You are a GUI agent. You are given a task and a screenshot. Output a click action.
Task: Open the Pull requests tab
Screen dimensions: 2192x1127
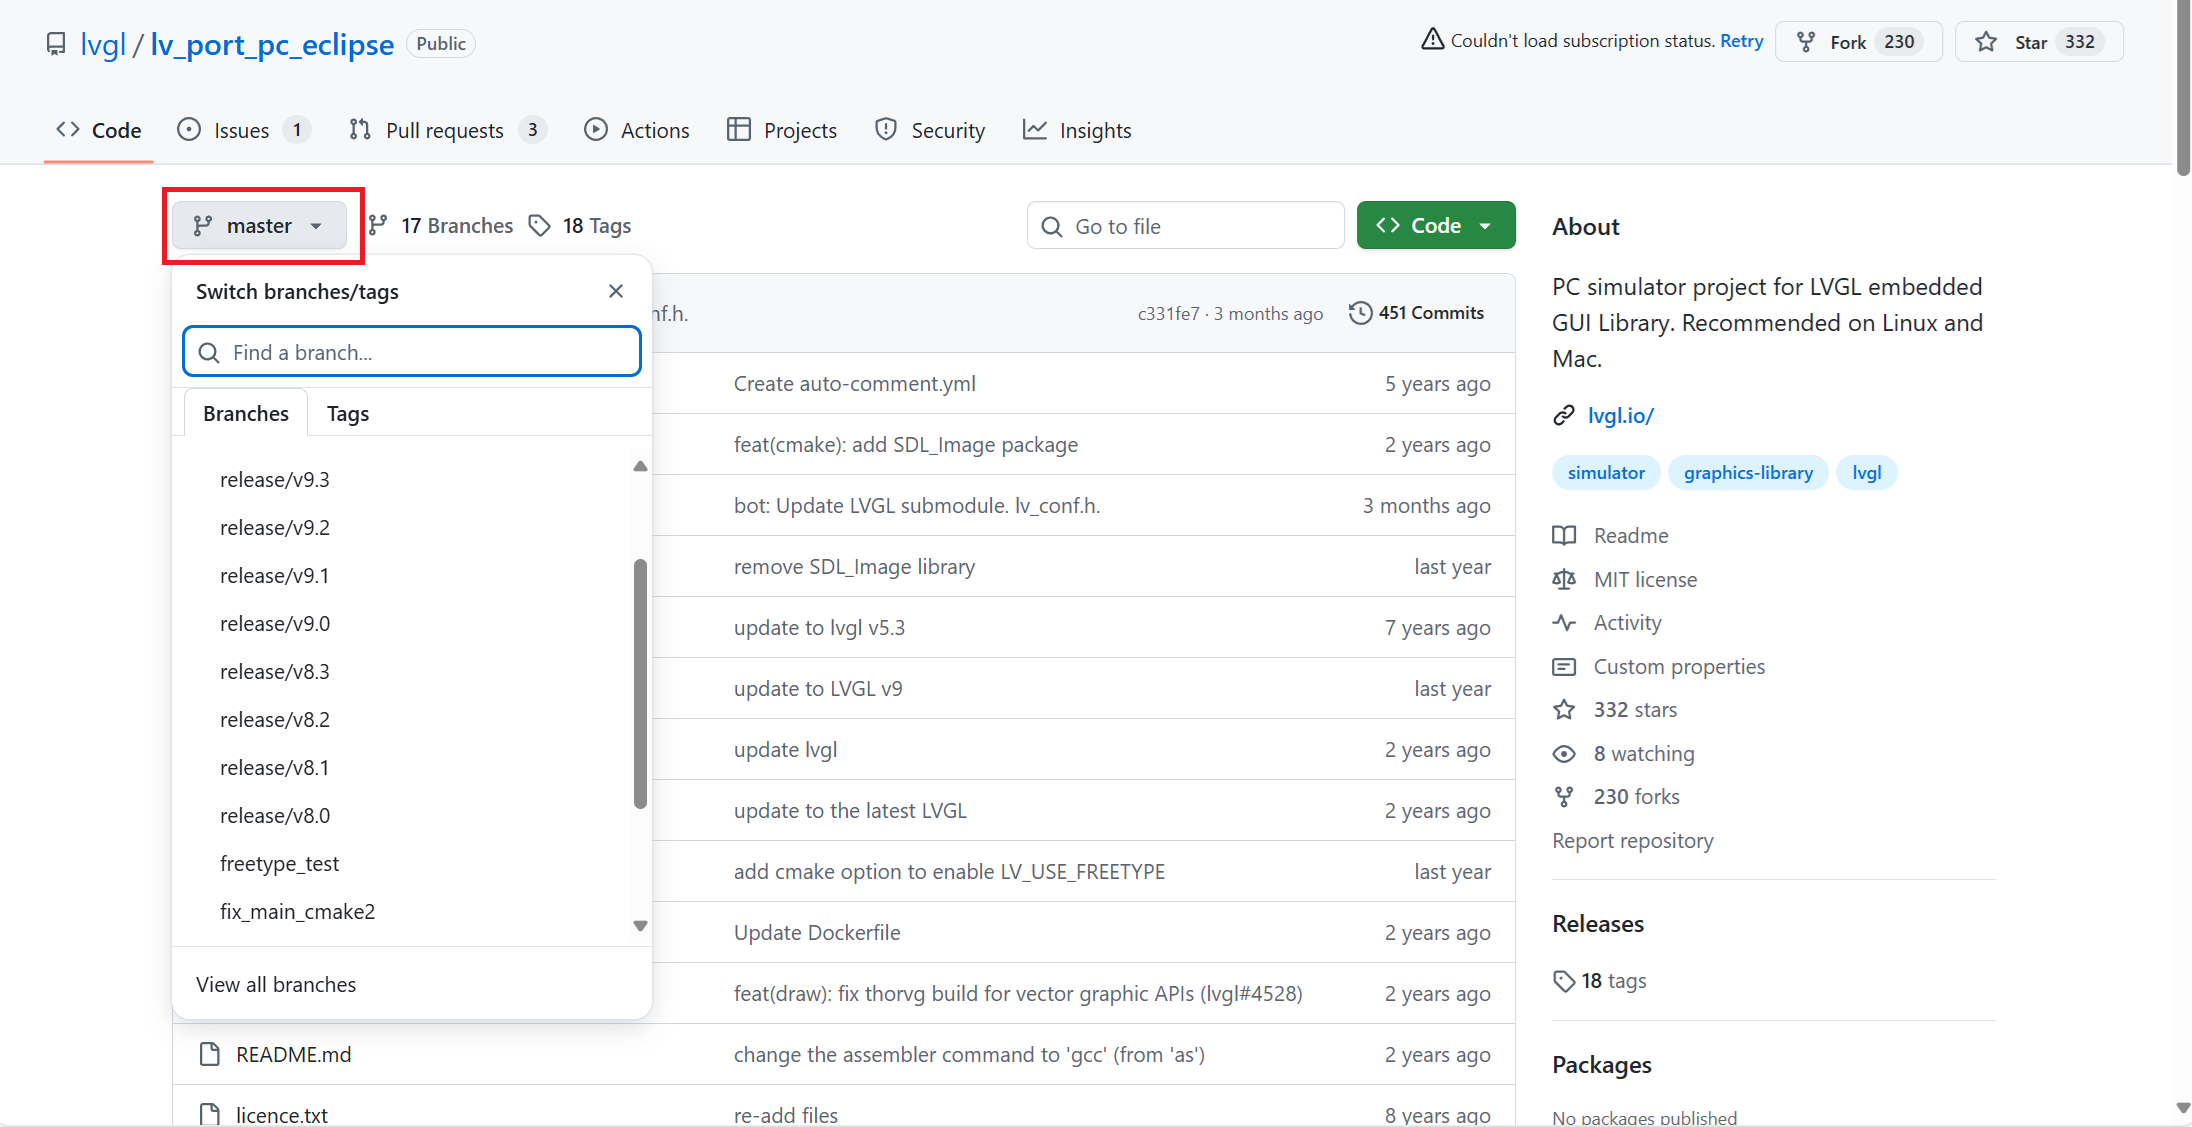click(444, 131)
